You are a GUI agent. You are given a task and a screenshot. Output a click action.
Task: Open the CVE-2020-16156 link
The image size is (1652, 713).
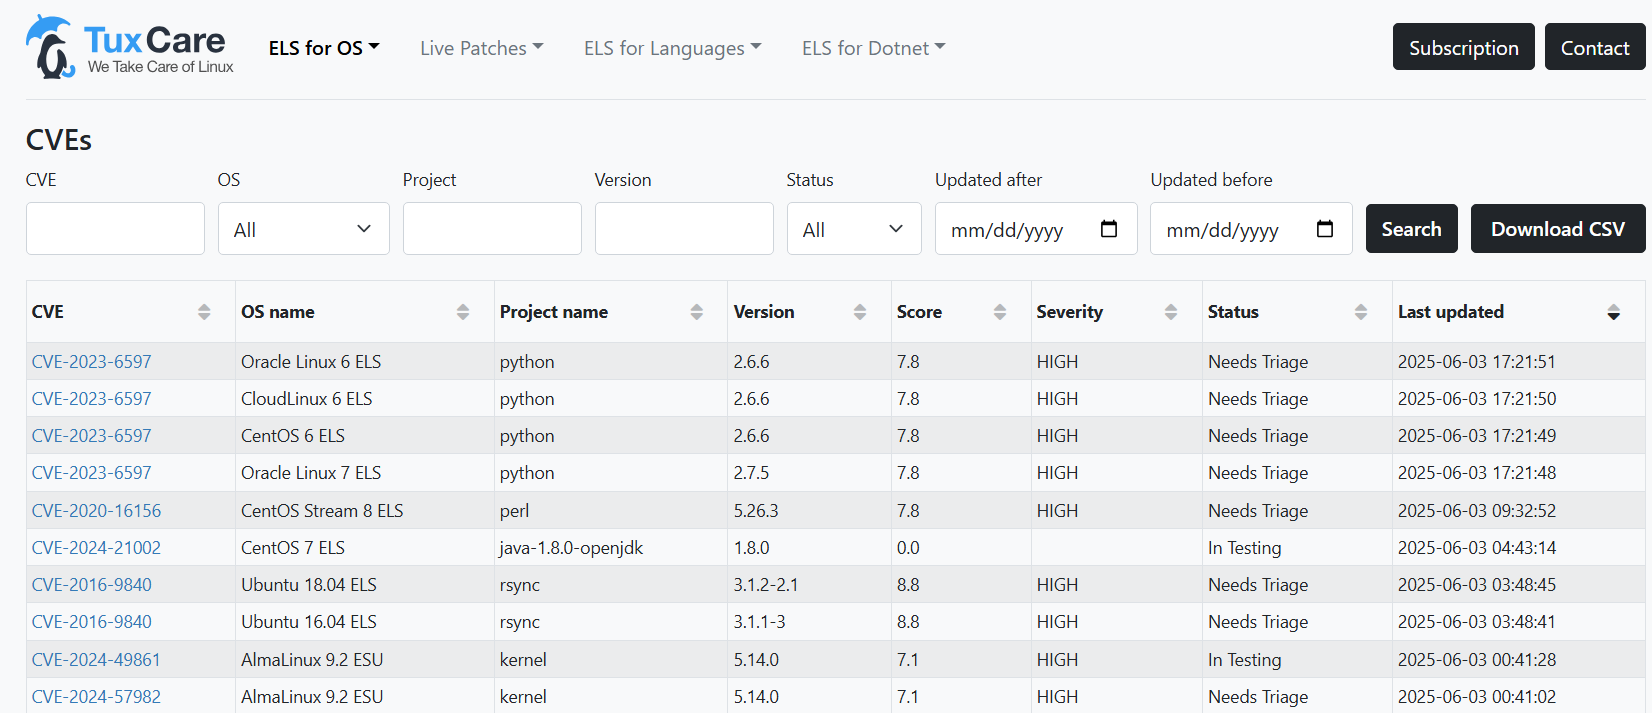(x=96, y=511)
